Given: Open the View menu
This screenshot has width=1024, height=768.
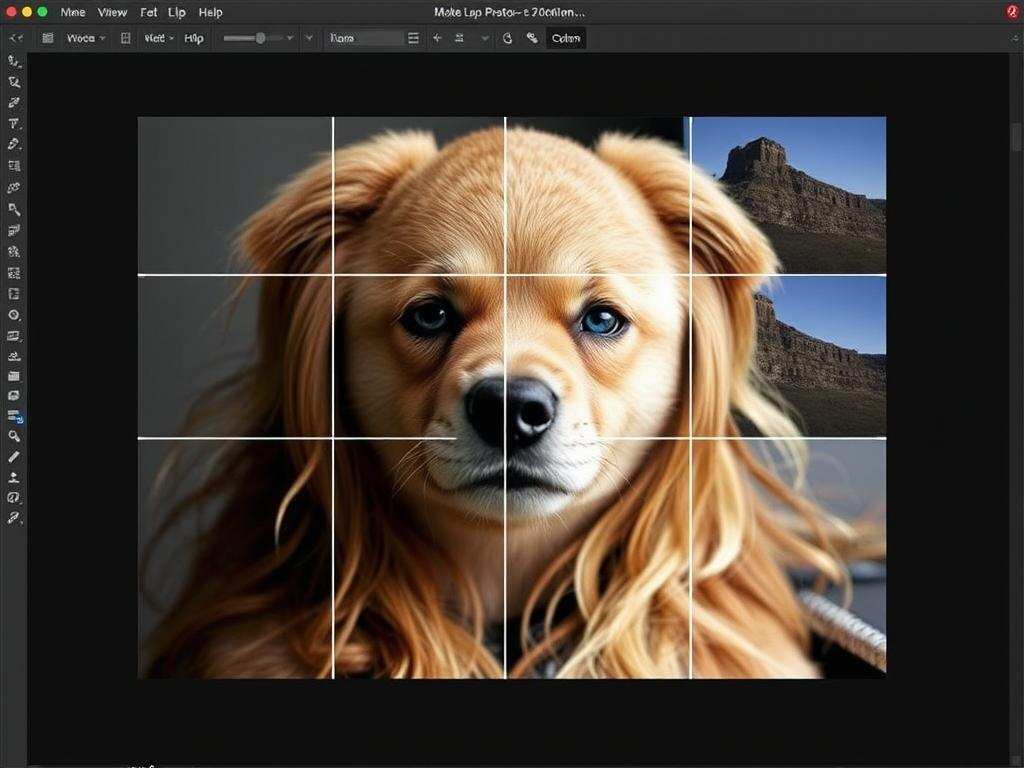Looking at the screenshot, I should pyautogui.click(x=112, y=12).
